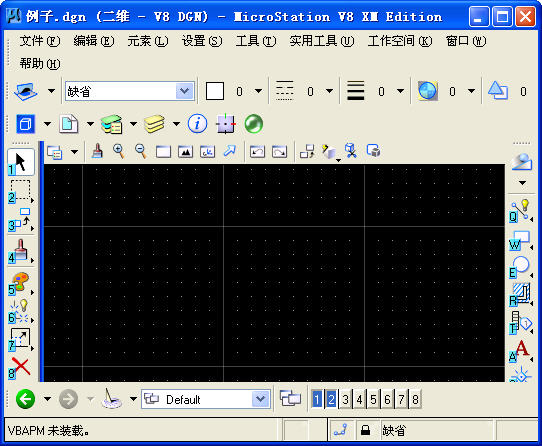Toggle view window 1 button
542x446 pixels.
tap(317, 399)
